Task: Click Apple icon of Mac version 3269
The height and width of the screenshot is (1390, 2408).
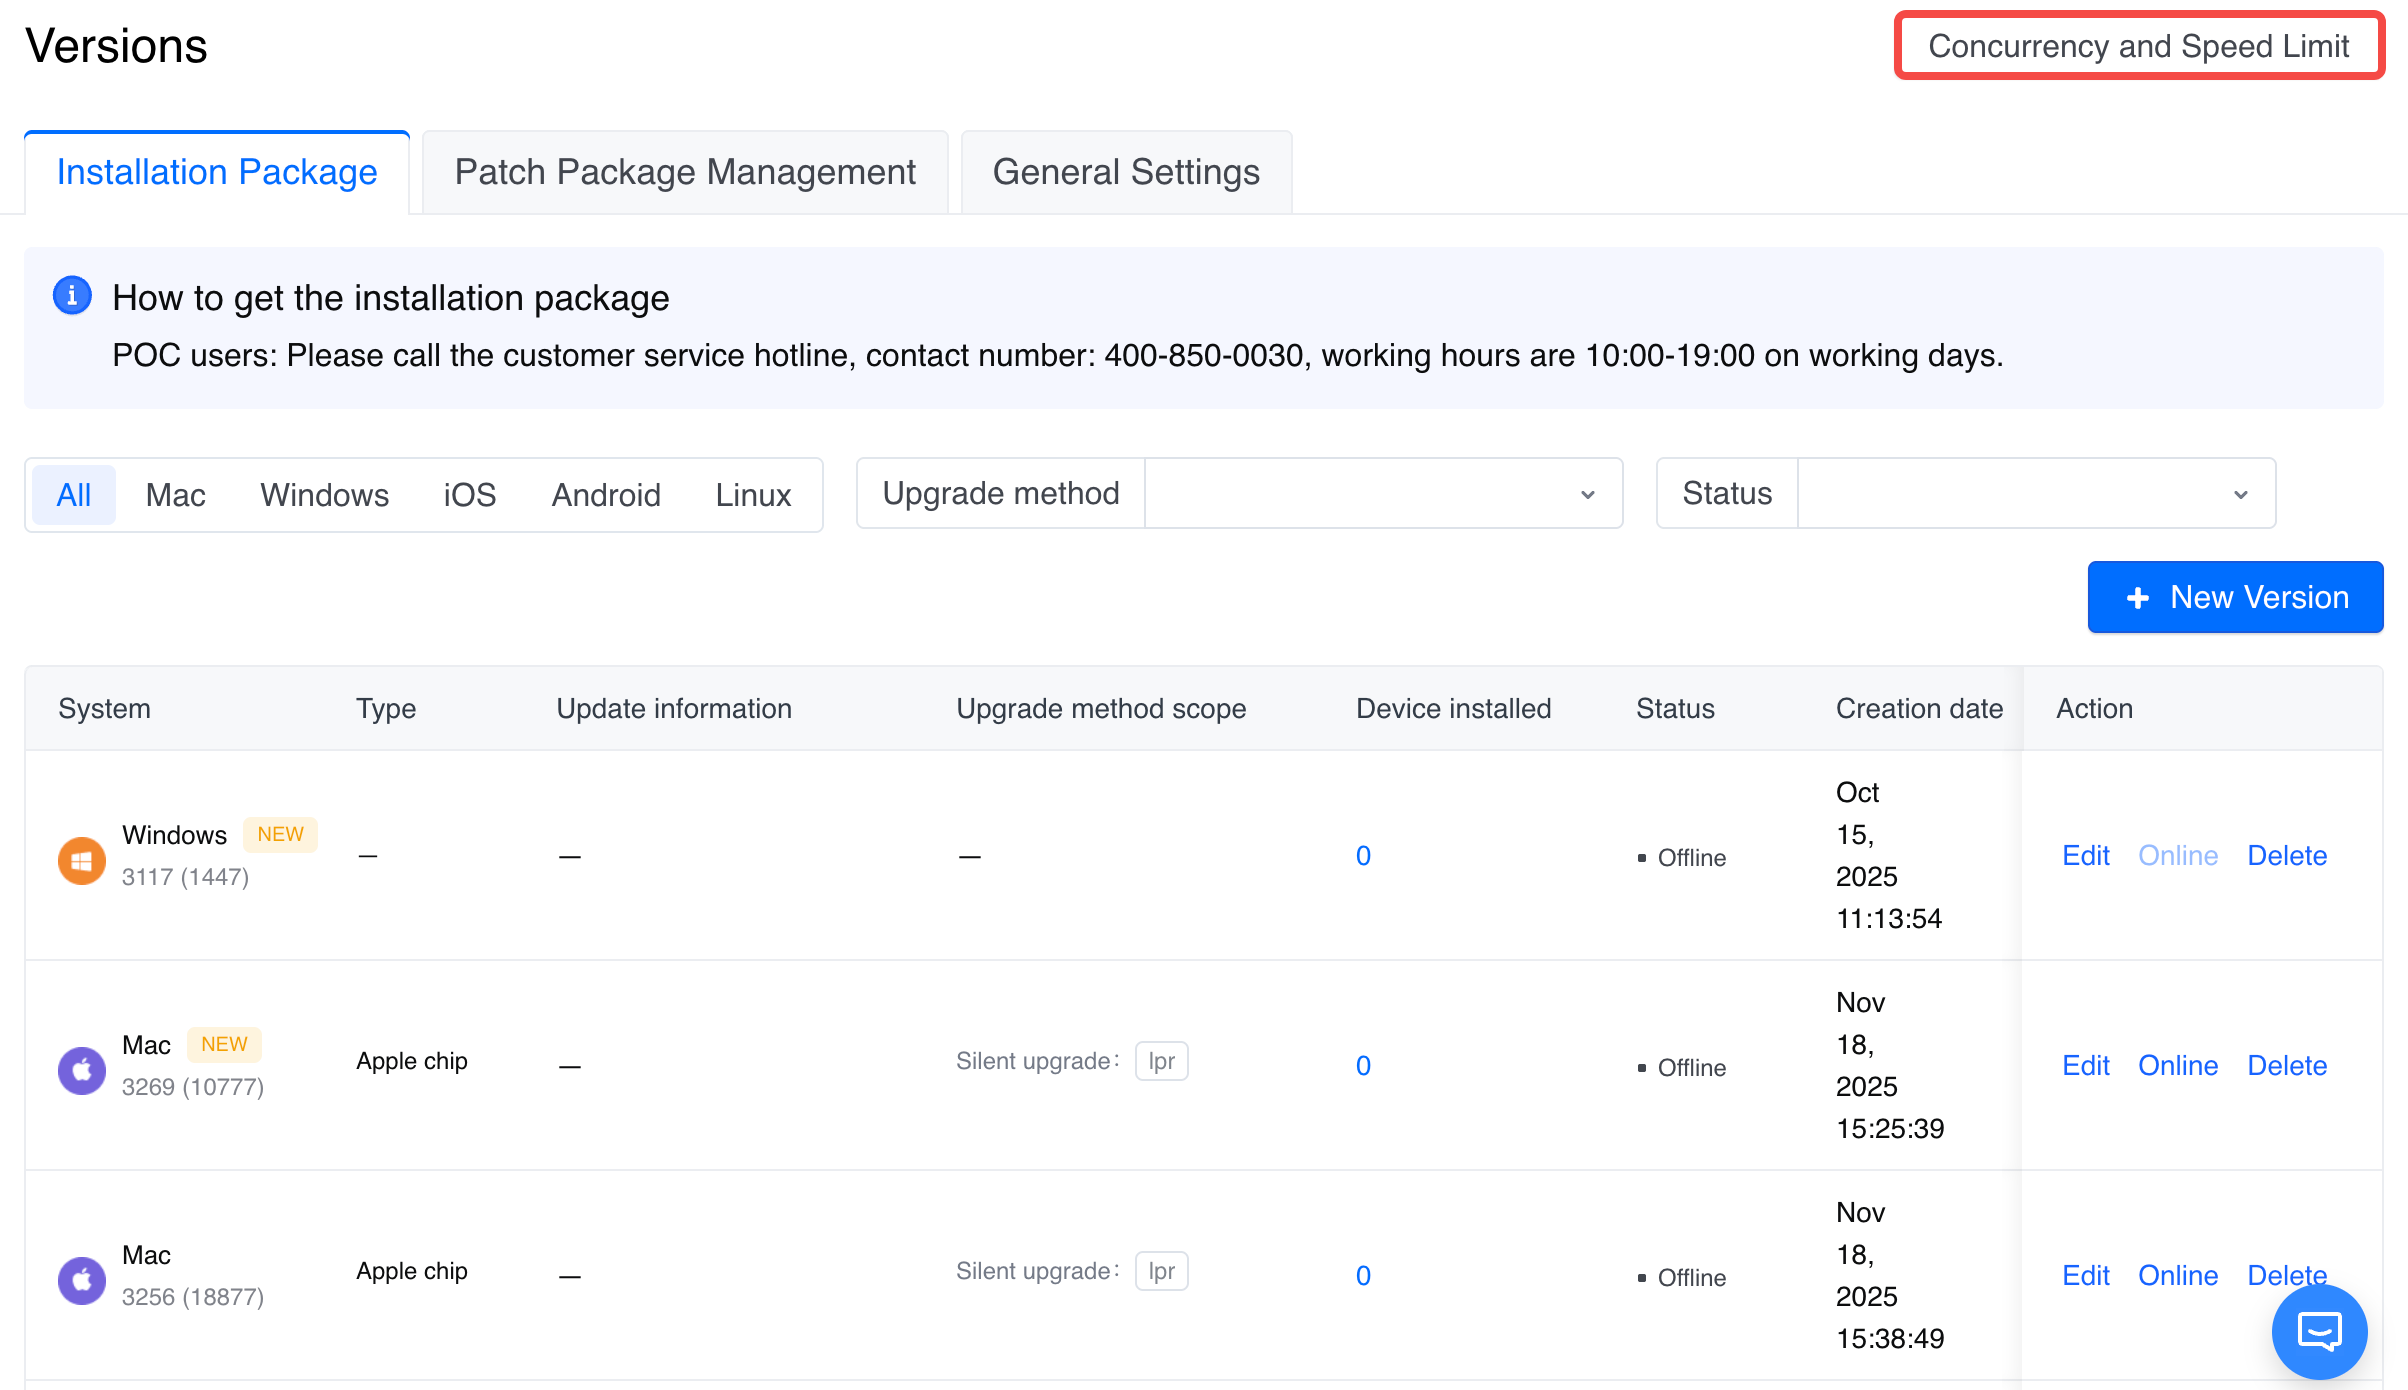Action: point(82,1070)
